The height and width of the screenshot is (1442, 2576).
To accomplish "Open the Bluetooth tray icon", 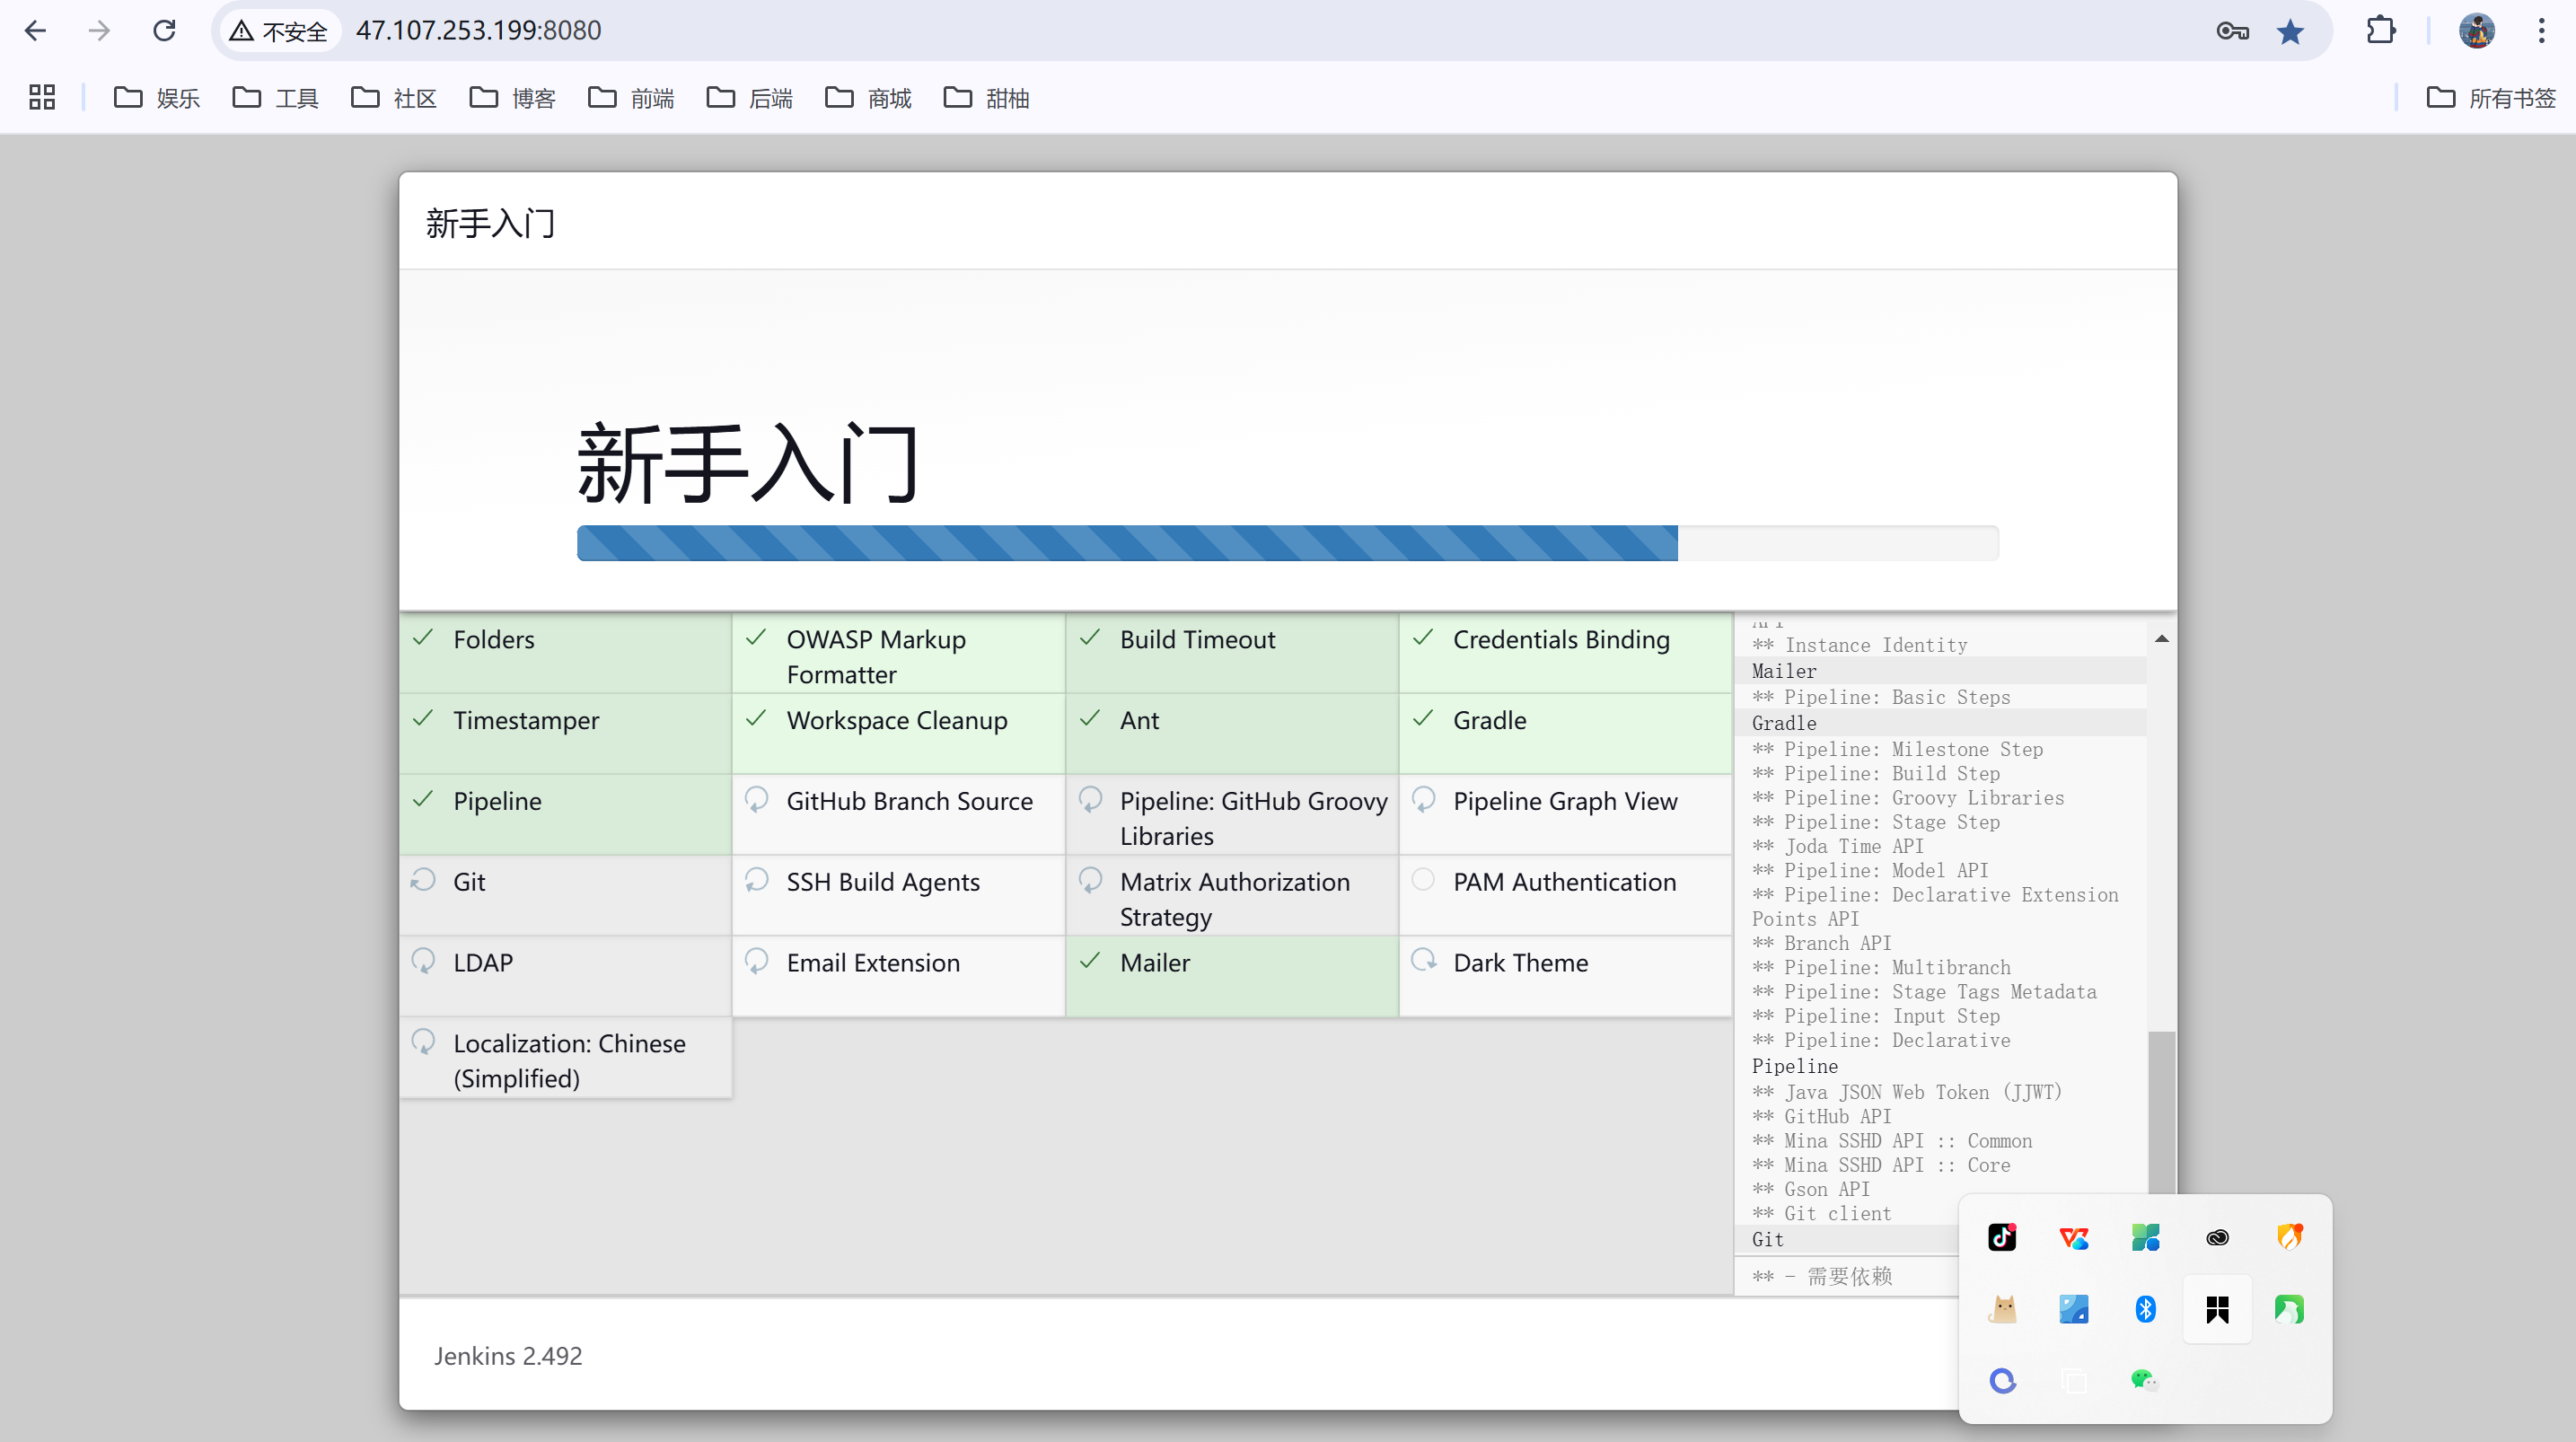I will pyautogui.click(x=2146, y=1309).
